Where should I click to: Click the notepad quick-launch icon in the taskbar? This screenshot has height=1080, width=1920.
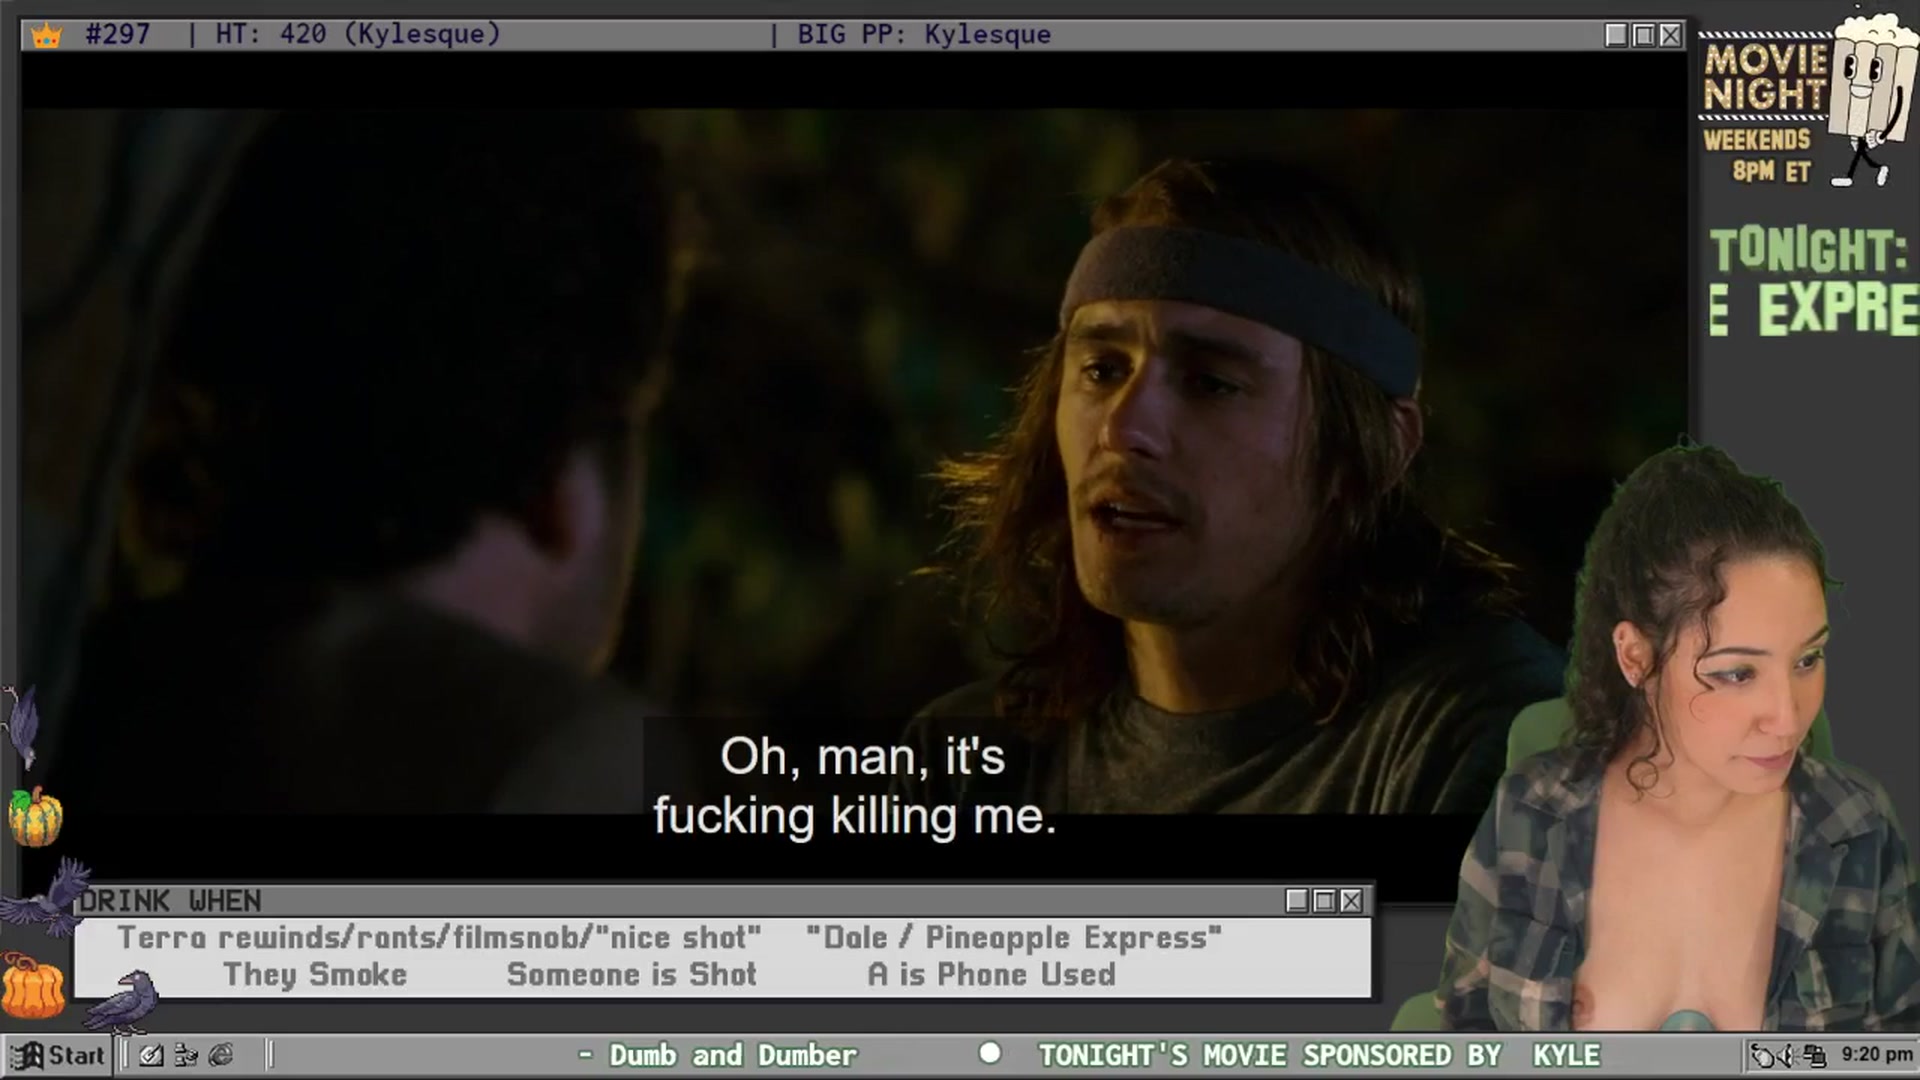pos(151,1055)
